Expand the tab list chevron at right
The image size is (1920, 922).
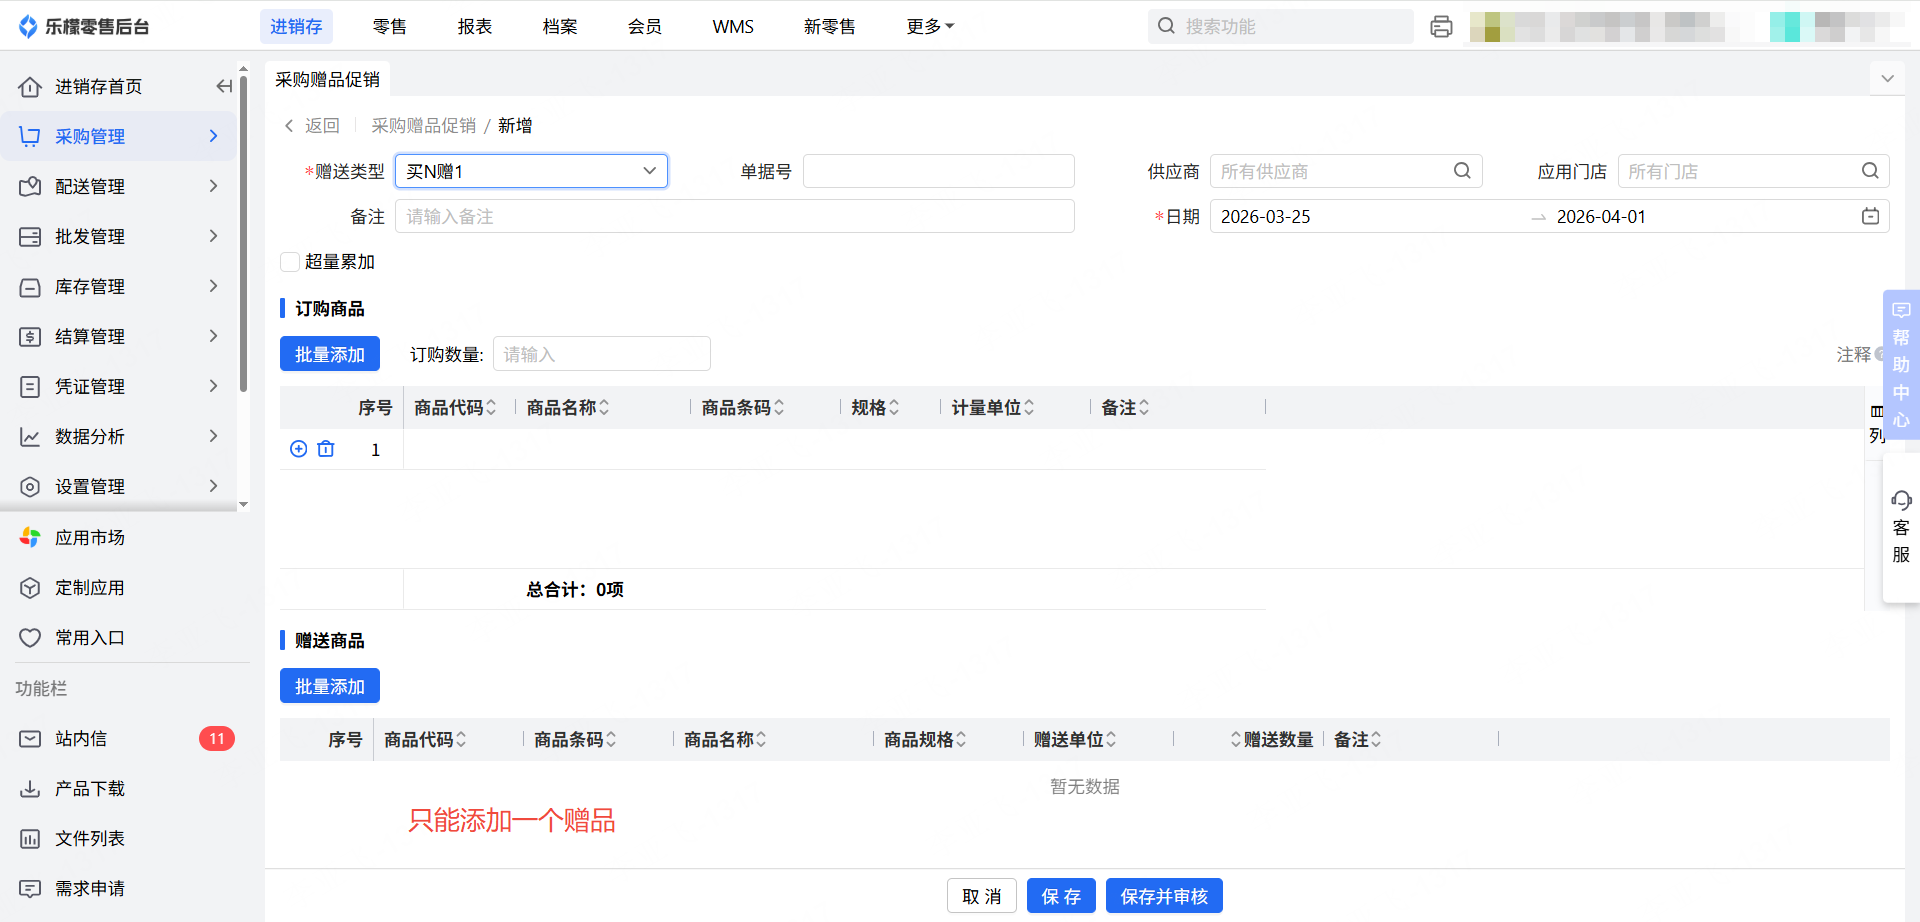pyautogui.click(x=1887, y=79)
